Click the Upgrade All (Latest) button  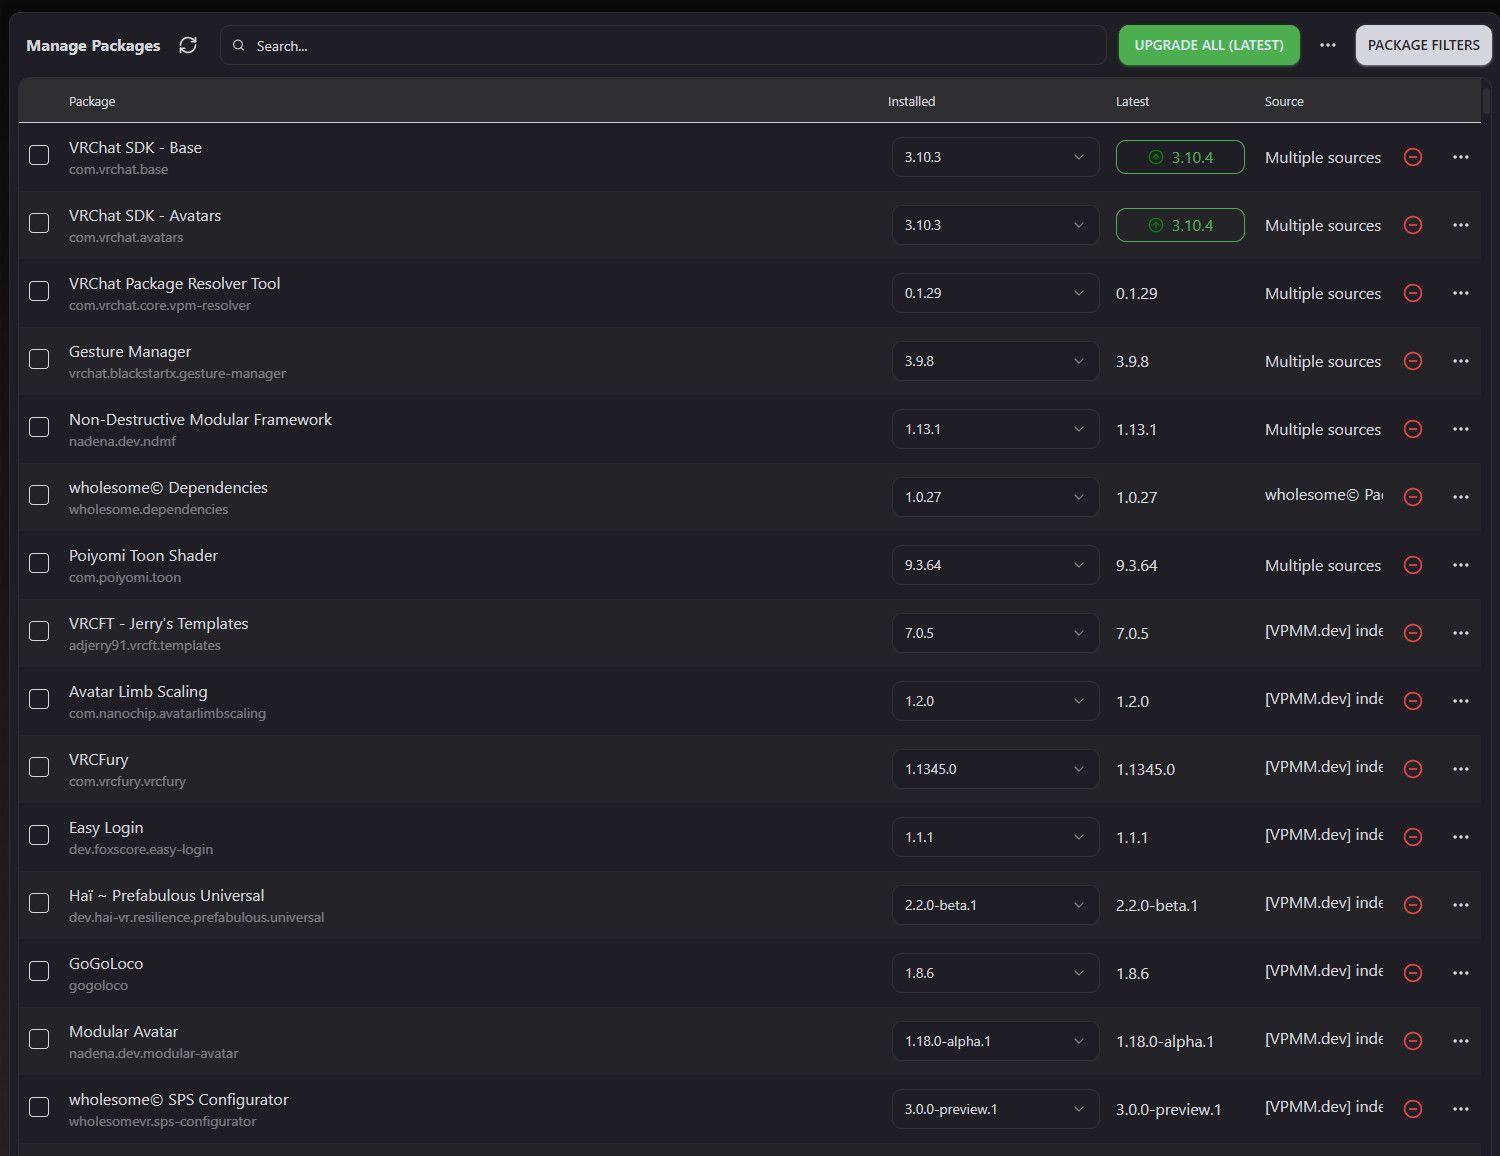(x=1209, y=45)
